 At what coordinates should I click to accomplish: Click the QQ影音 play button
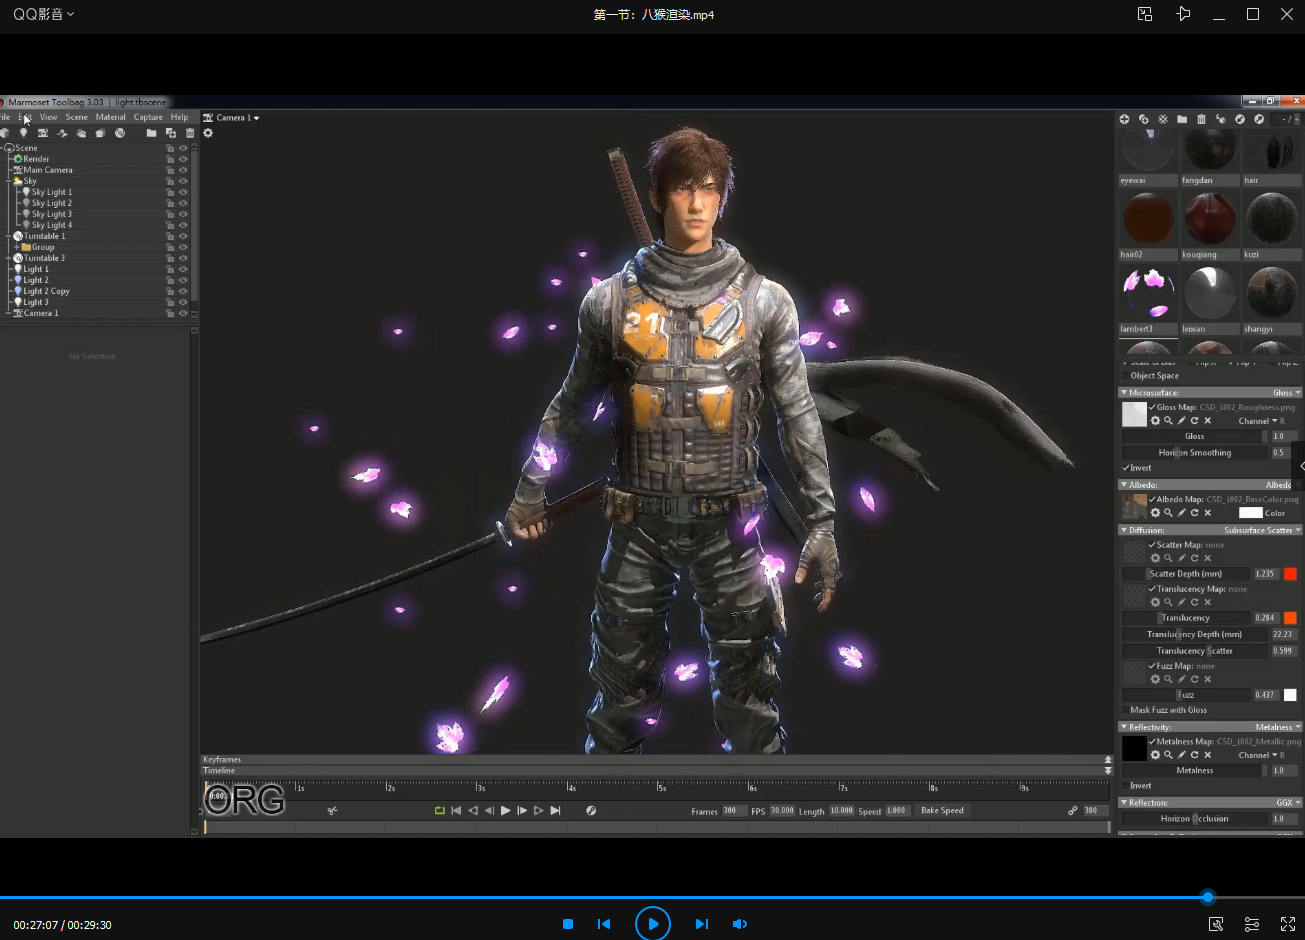(x=652, y=923)
